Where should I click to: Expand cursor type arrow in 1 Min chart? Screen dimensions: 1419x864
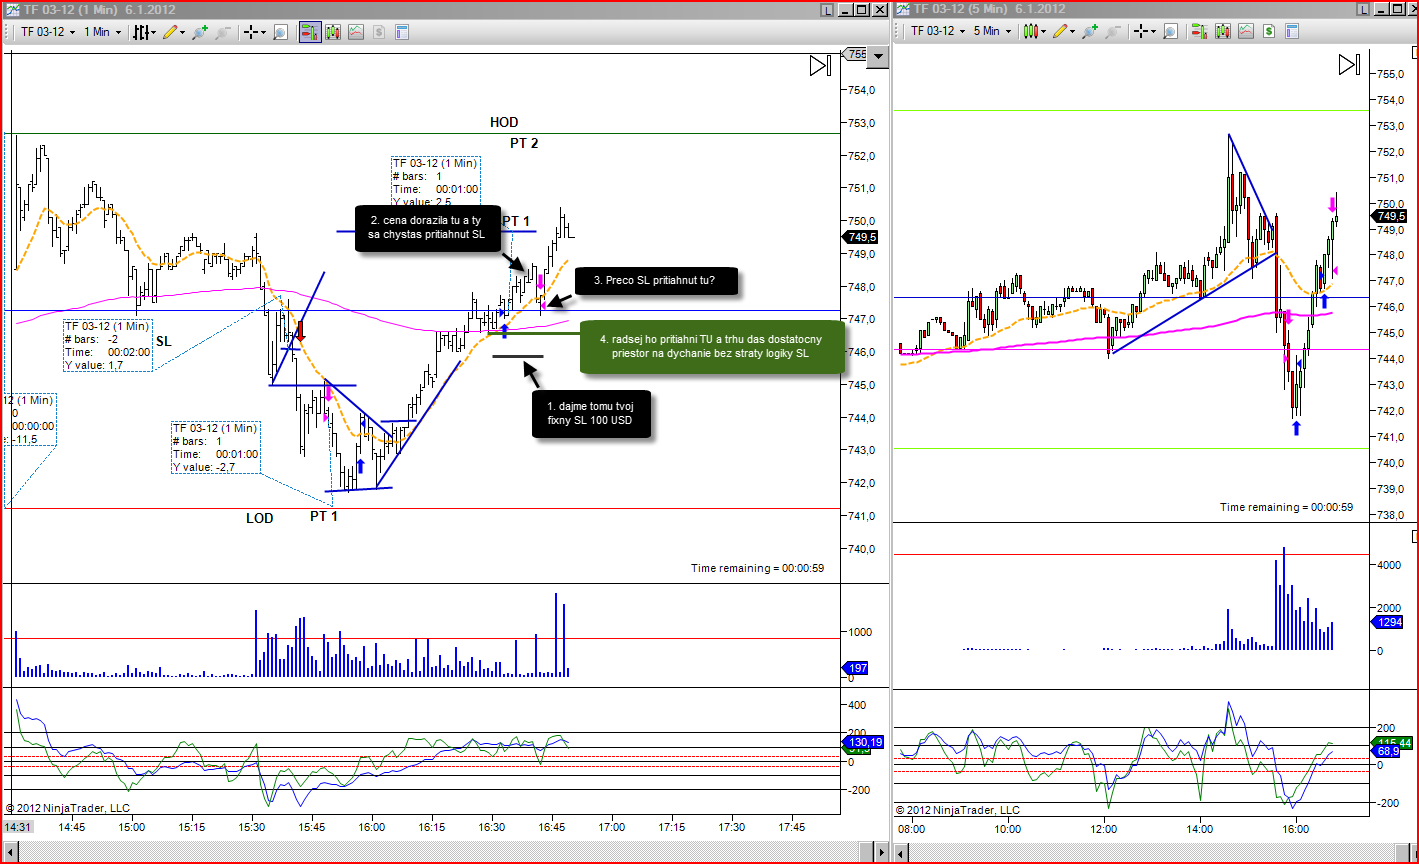pyautogui.click(x=264, y=32)
